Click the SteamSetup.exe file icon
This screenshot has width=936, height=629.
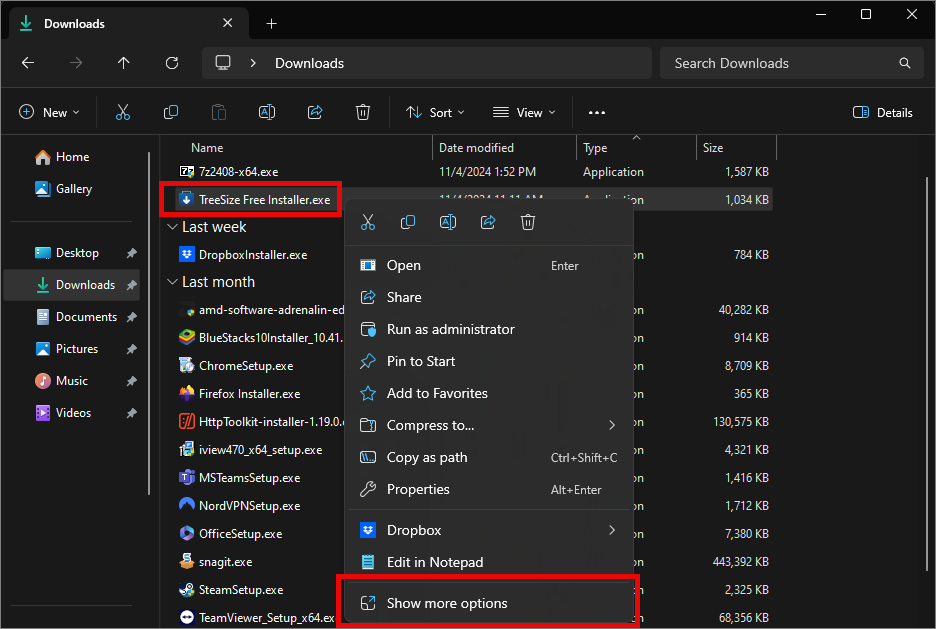point(187,590)
